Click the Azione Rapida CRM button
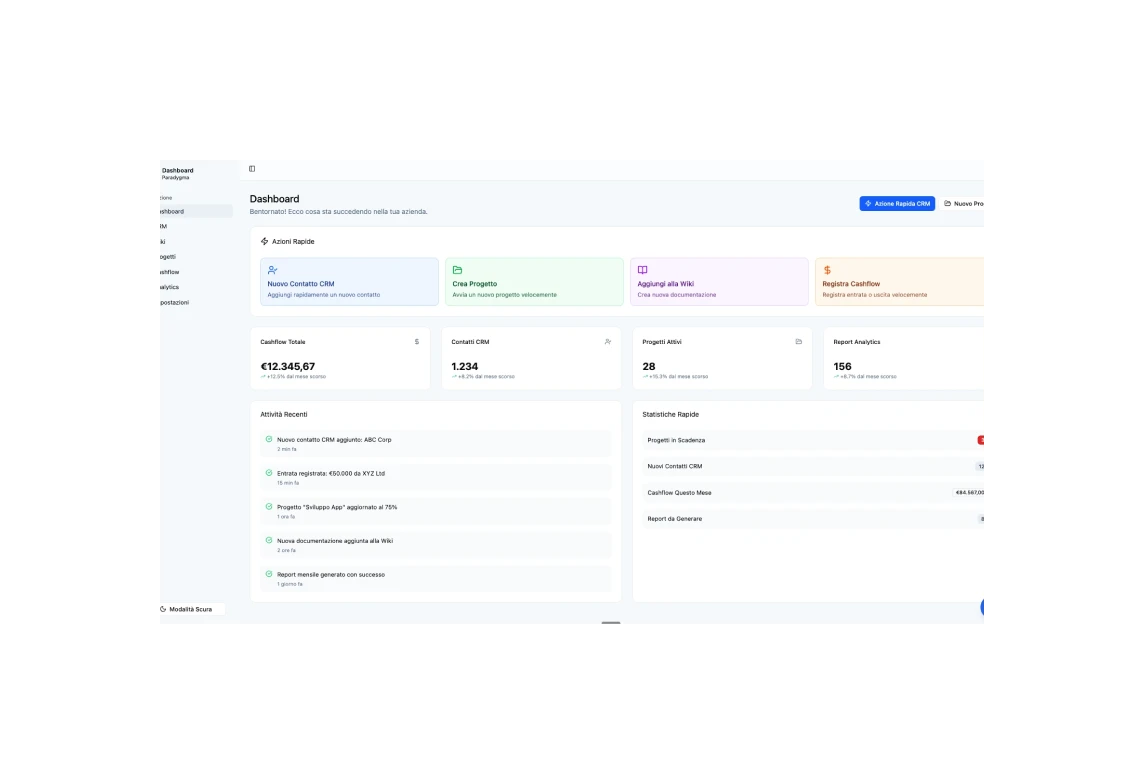This screenshot has height=784, width=1144. (x=897, y=203)
